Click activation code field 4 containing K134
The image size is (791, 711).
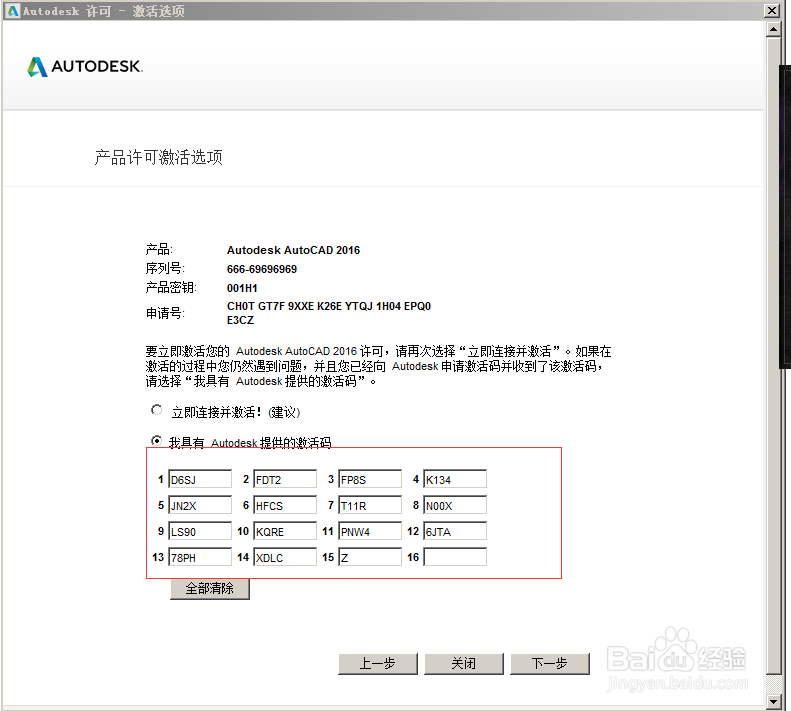(455, 479)
